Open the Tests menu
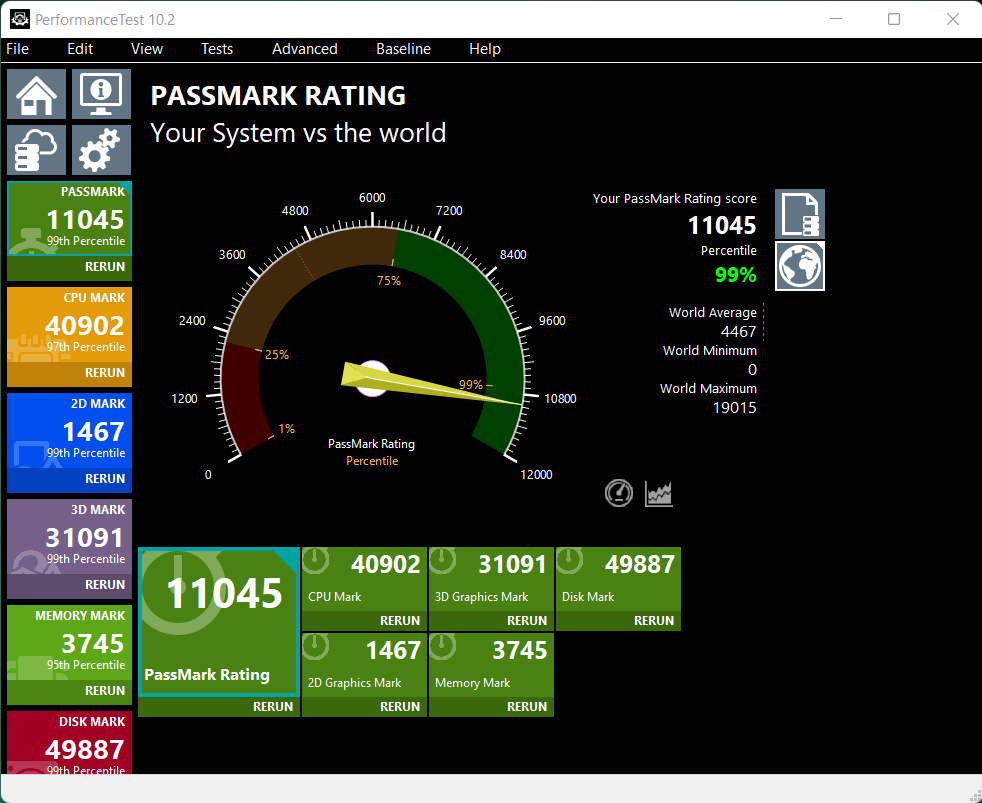 pos(216,49)
